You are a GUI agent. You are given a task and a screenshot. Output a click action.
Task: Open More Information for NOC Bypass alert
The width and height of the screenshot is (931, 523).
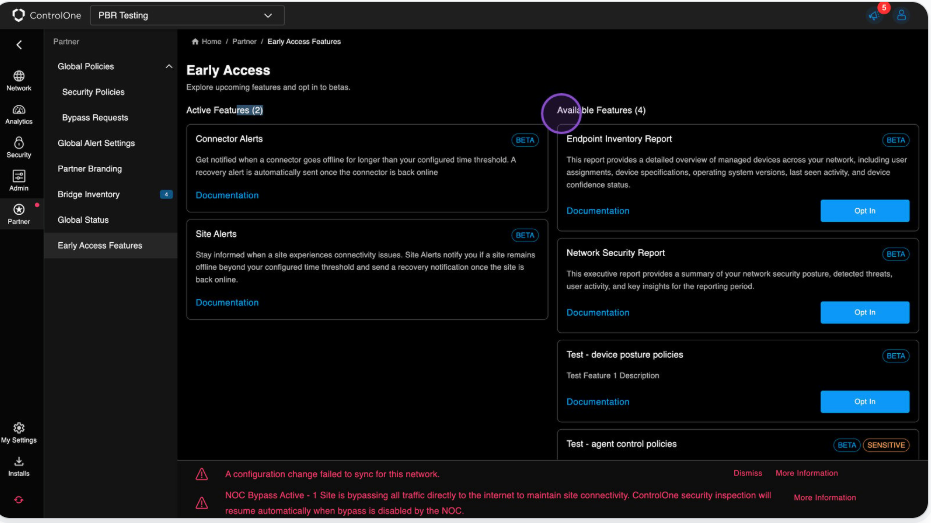(825, 497)
